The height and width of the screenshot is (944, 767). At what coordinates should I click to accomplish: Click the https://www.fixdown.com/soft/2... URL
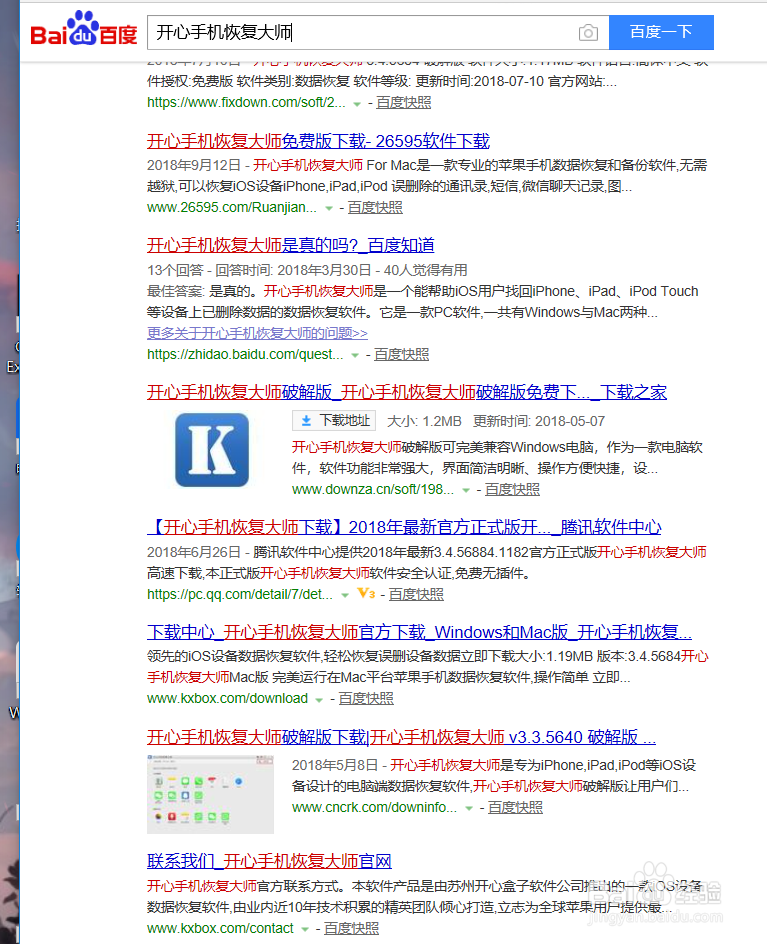click(x=246, y=103)
